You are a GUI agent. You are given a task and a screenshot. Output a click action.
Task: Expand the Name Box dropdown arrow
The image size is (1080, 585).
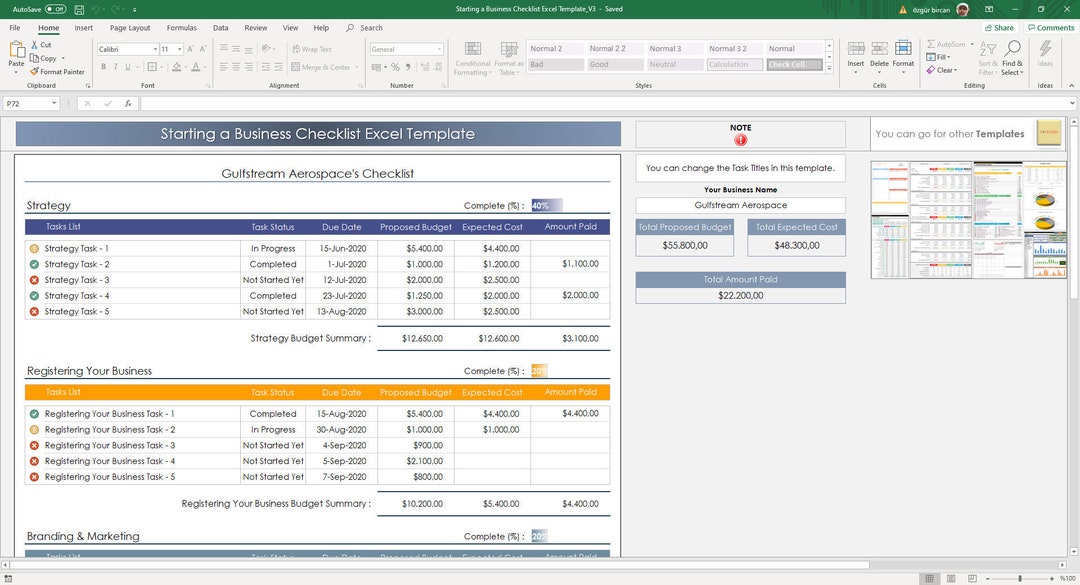(x=54, y=103)
